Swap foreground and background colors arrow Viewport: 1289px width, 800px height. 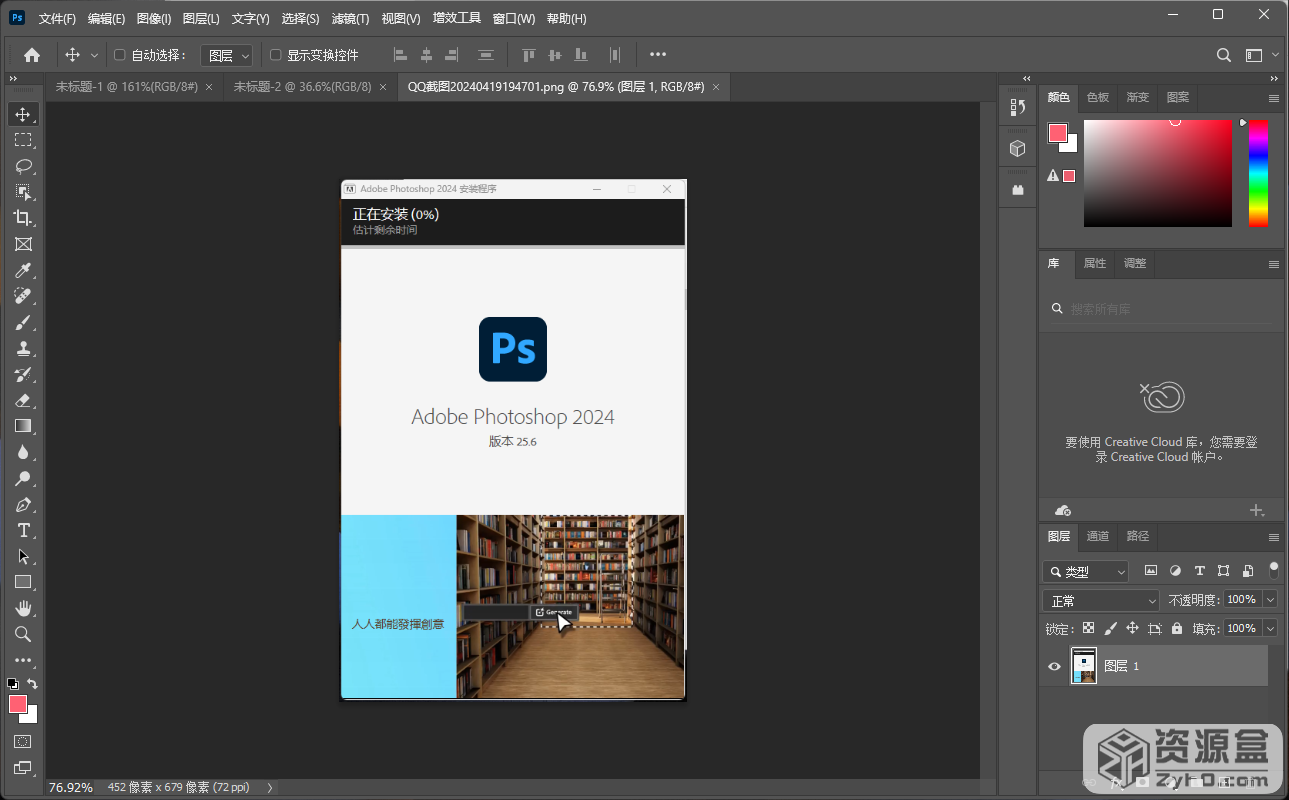32,684
